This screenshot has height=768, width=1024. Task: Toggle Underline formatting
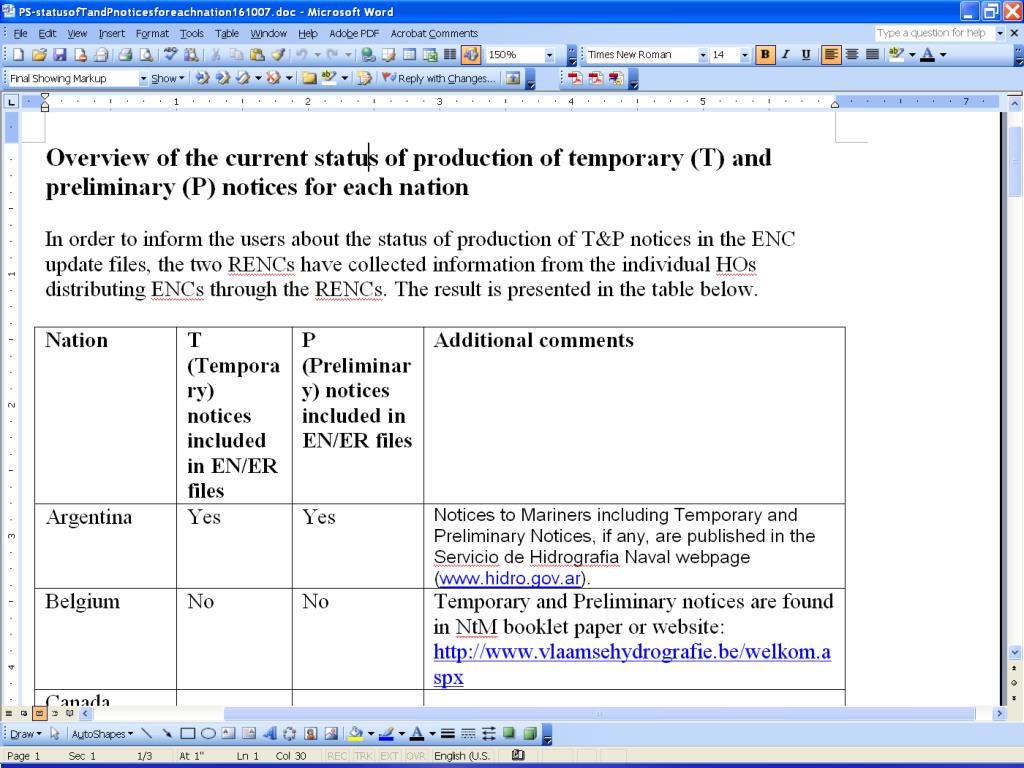click(806, 55)
